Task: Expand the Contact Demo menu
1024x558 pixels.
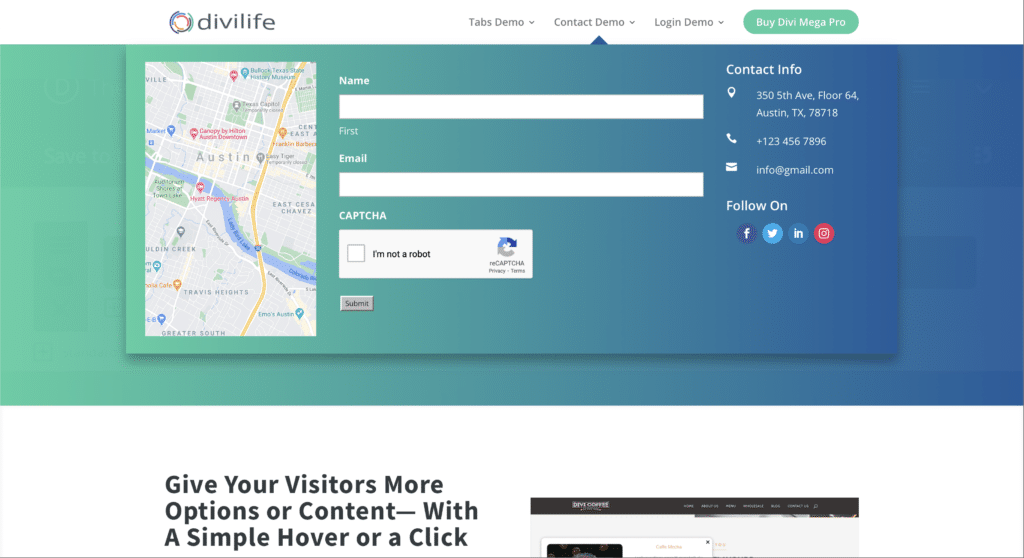Action: pos(594,22)
